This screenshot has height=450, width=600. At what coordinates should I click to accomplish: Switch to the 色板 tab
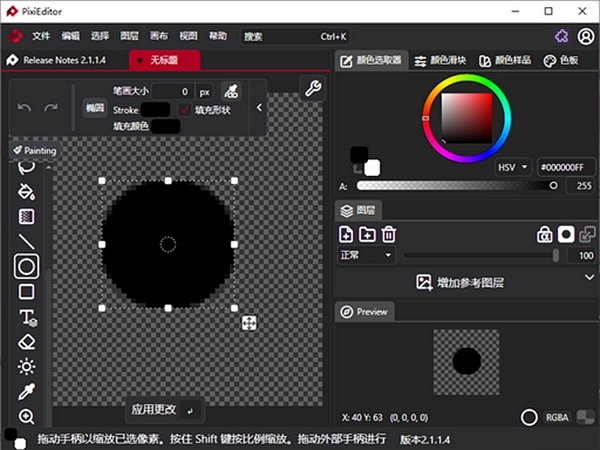pos(561,60)
